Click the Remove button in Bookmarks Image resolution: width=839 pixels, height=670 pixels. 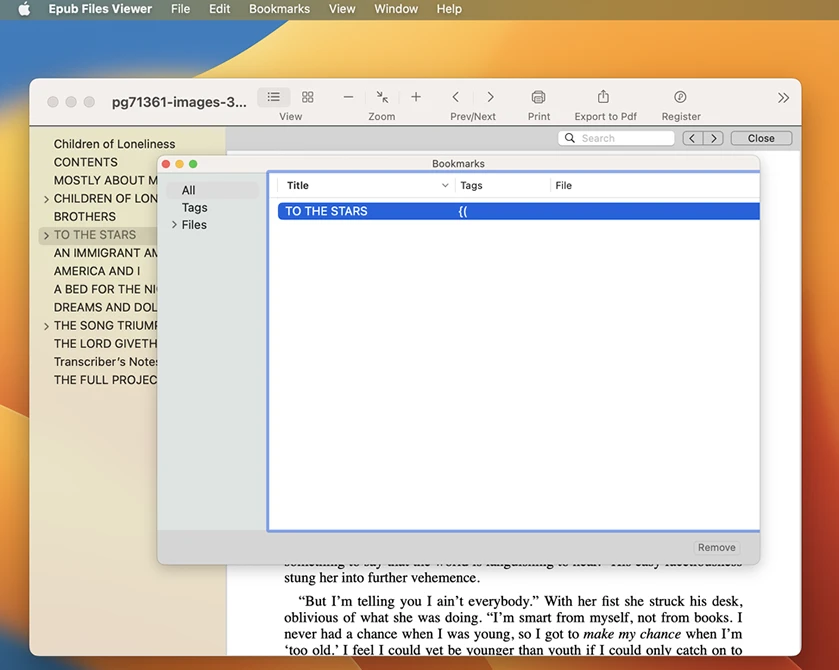tap(716, 547)
